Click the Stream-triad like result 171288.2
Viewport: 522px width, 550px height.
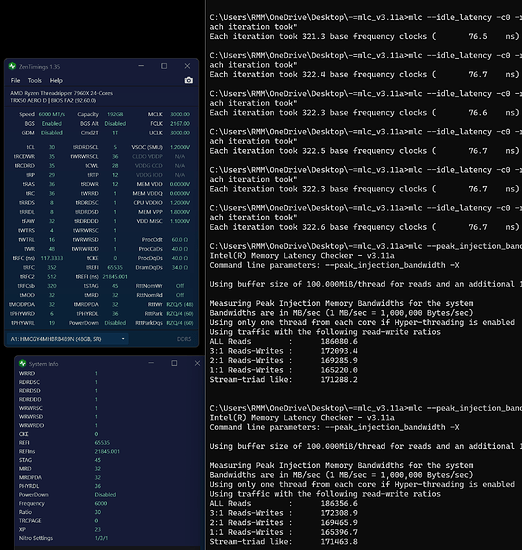pyautogui.click(x=339, y=380)
